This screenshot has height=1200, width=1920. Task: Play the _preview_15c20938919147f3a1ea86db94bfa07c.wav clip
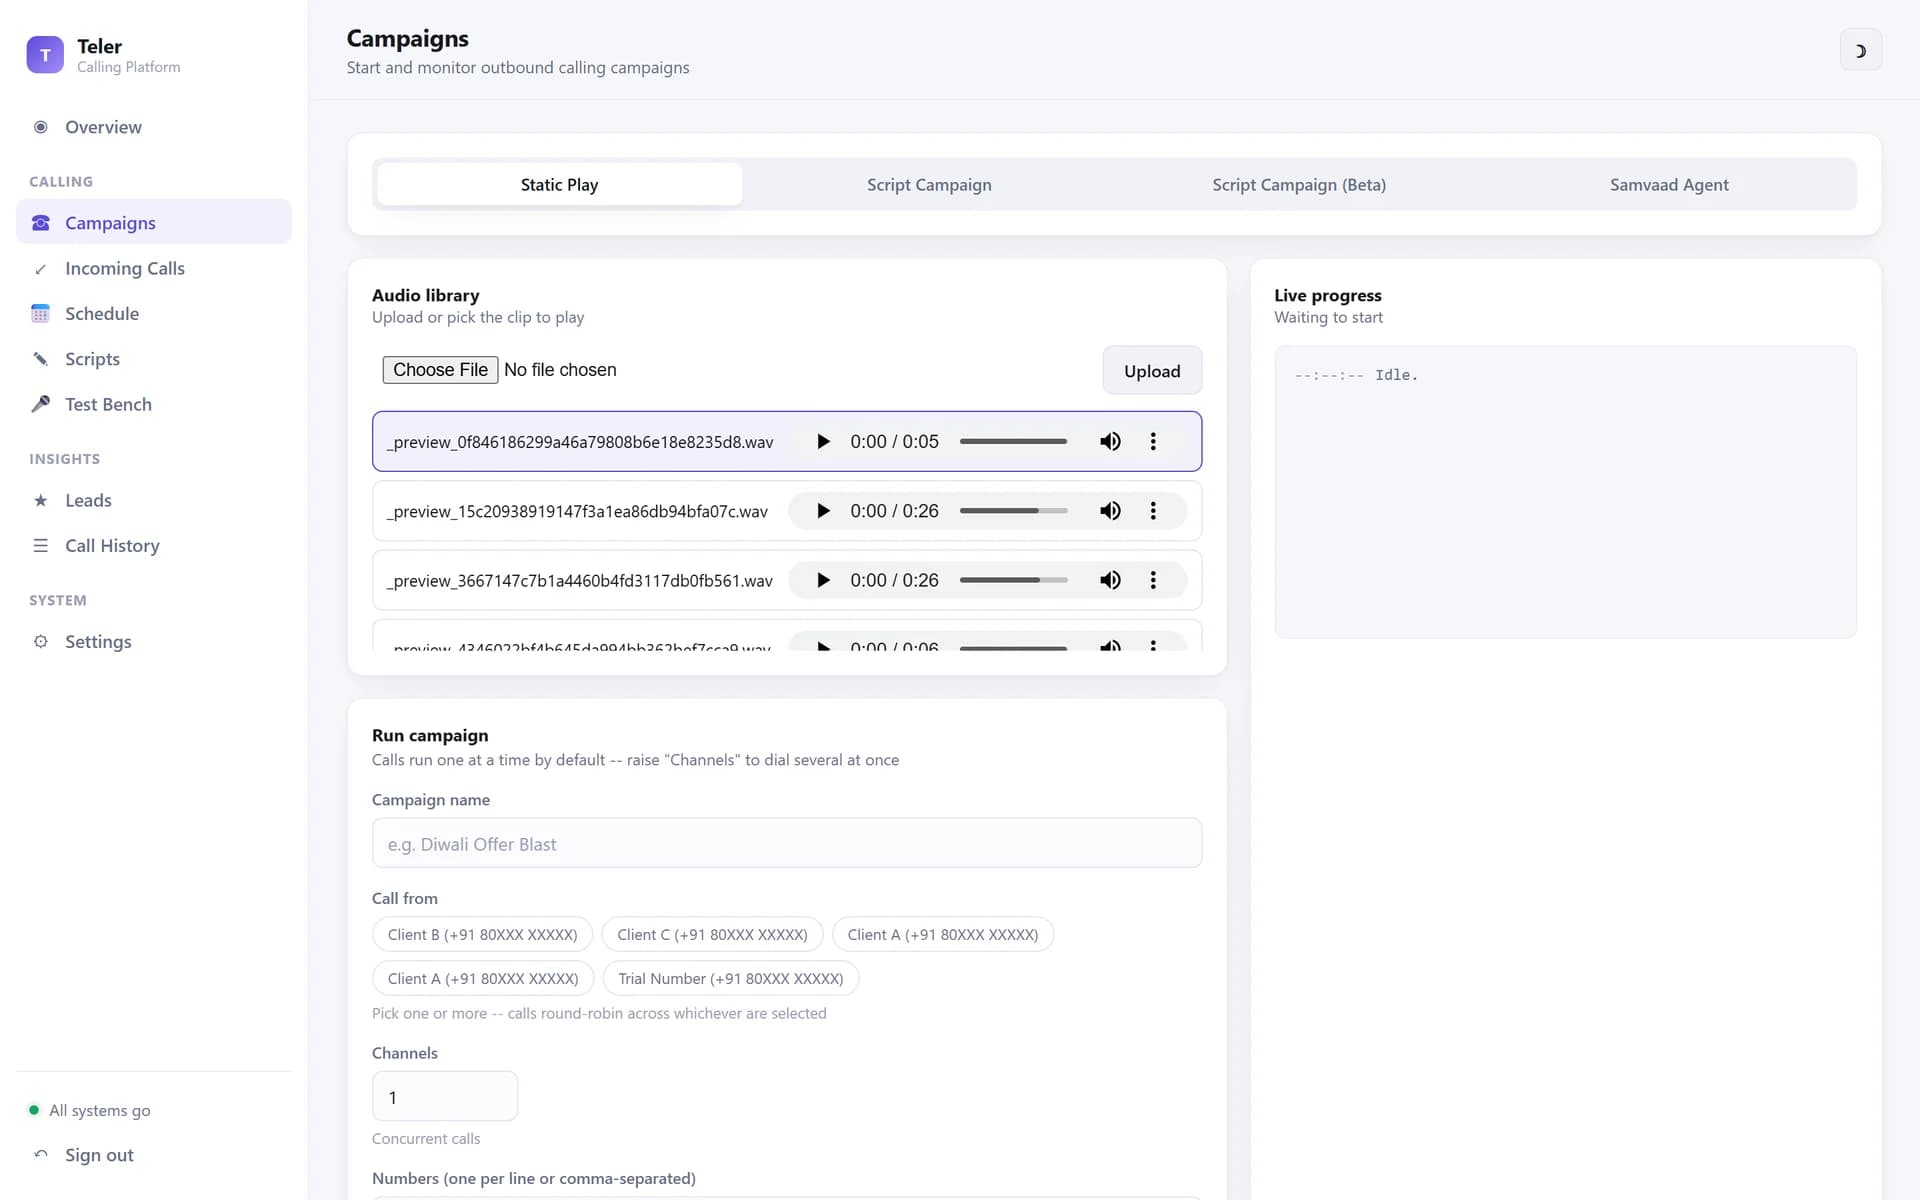pos(823,511)
